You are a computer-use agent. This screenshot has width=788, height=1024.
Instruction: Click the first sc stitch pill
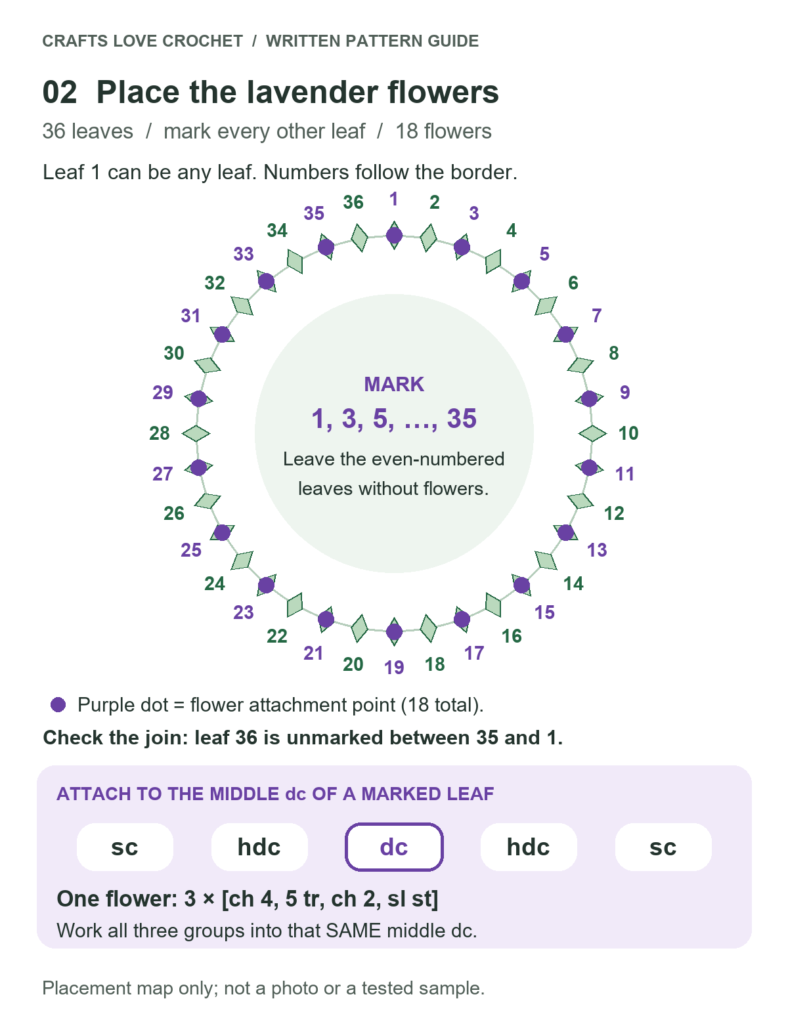125,847
